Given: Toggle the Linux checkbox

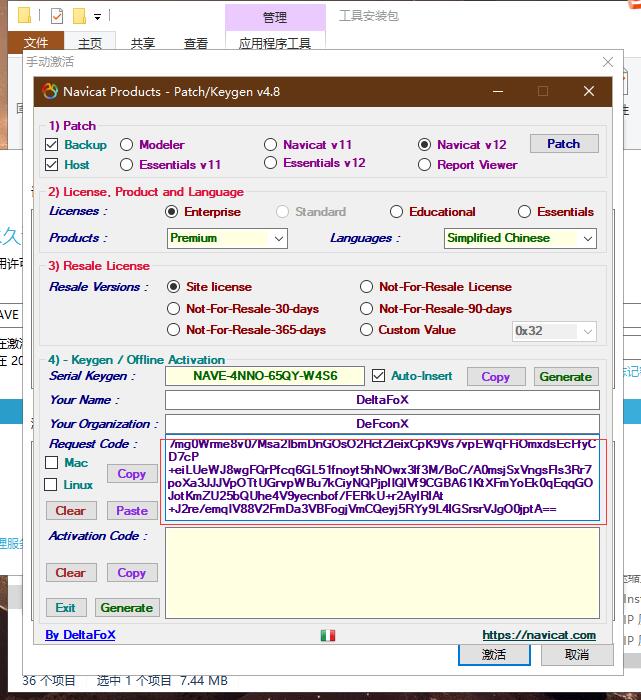Looking at the screenshot, I should 50,484.
